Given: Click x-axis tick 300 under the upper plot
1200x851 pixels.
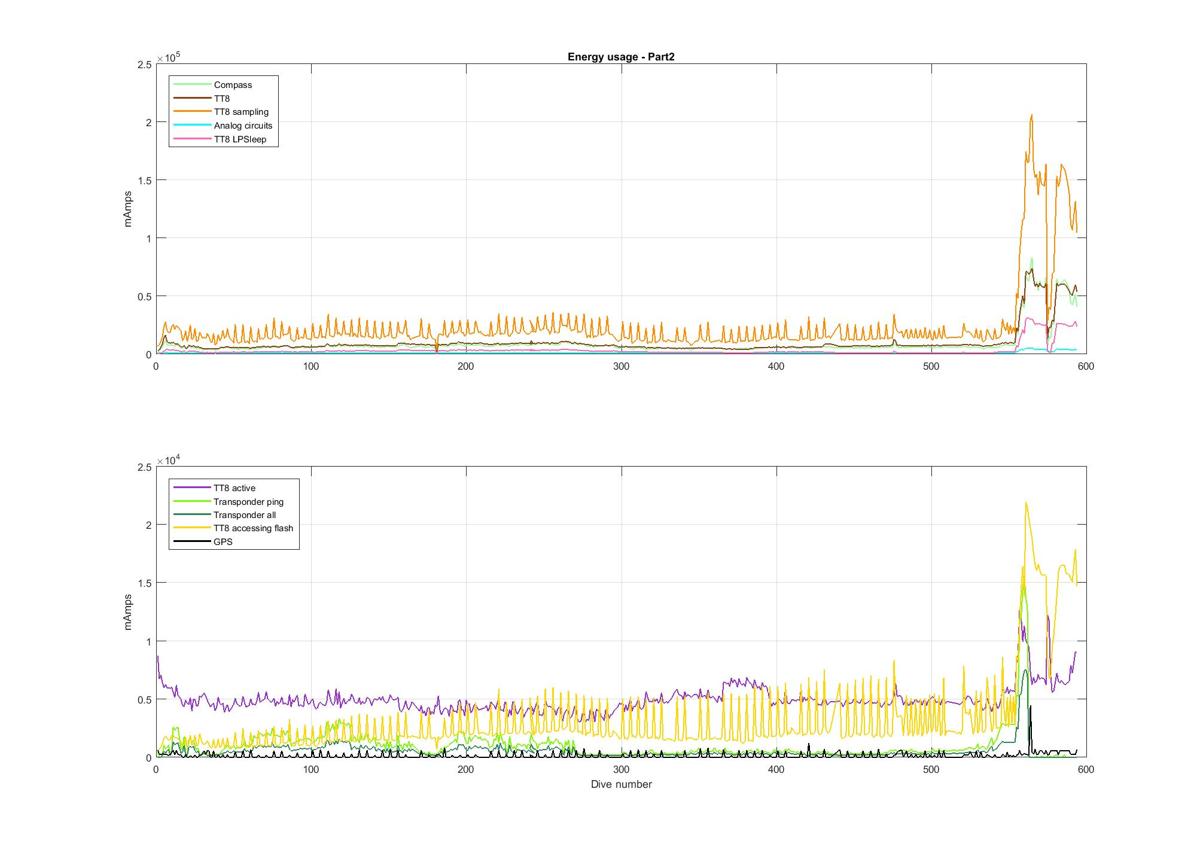Looking at the screenshot, I should point(621,367).
